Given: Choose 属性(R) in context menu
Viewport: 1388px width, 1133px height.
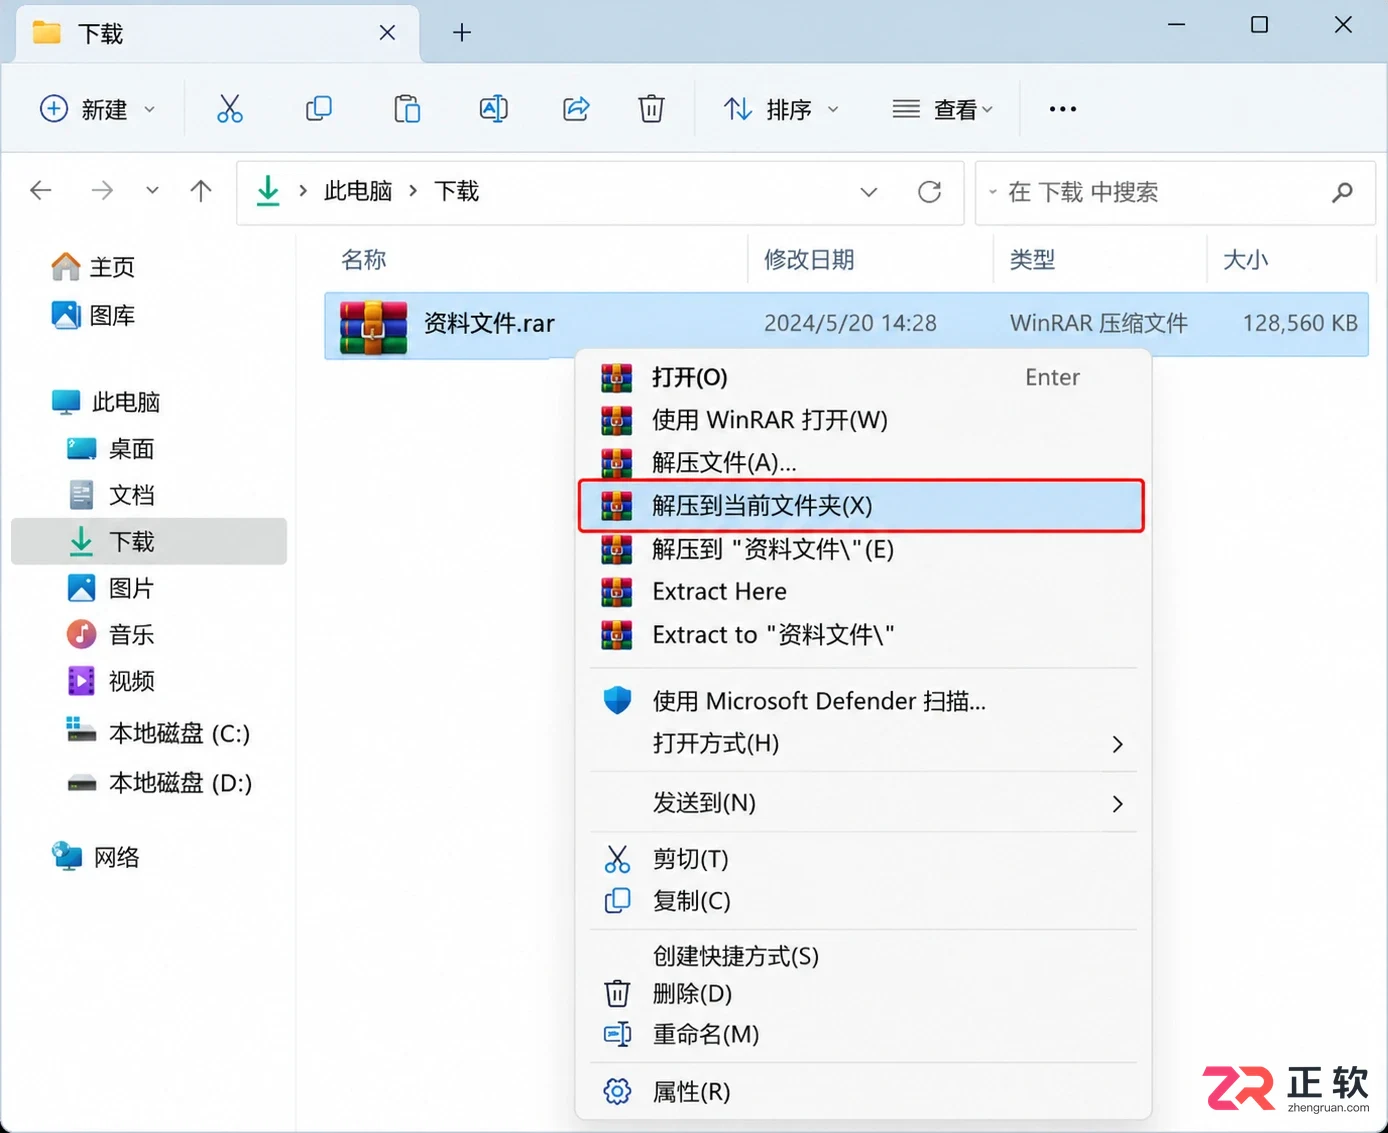Looking at the screenshot, I should coord(863,1091).
